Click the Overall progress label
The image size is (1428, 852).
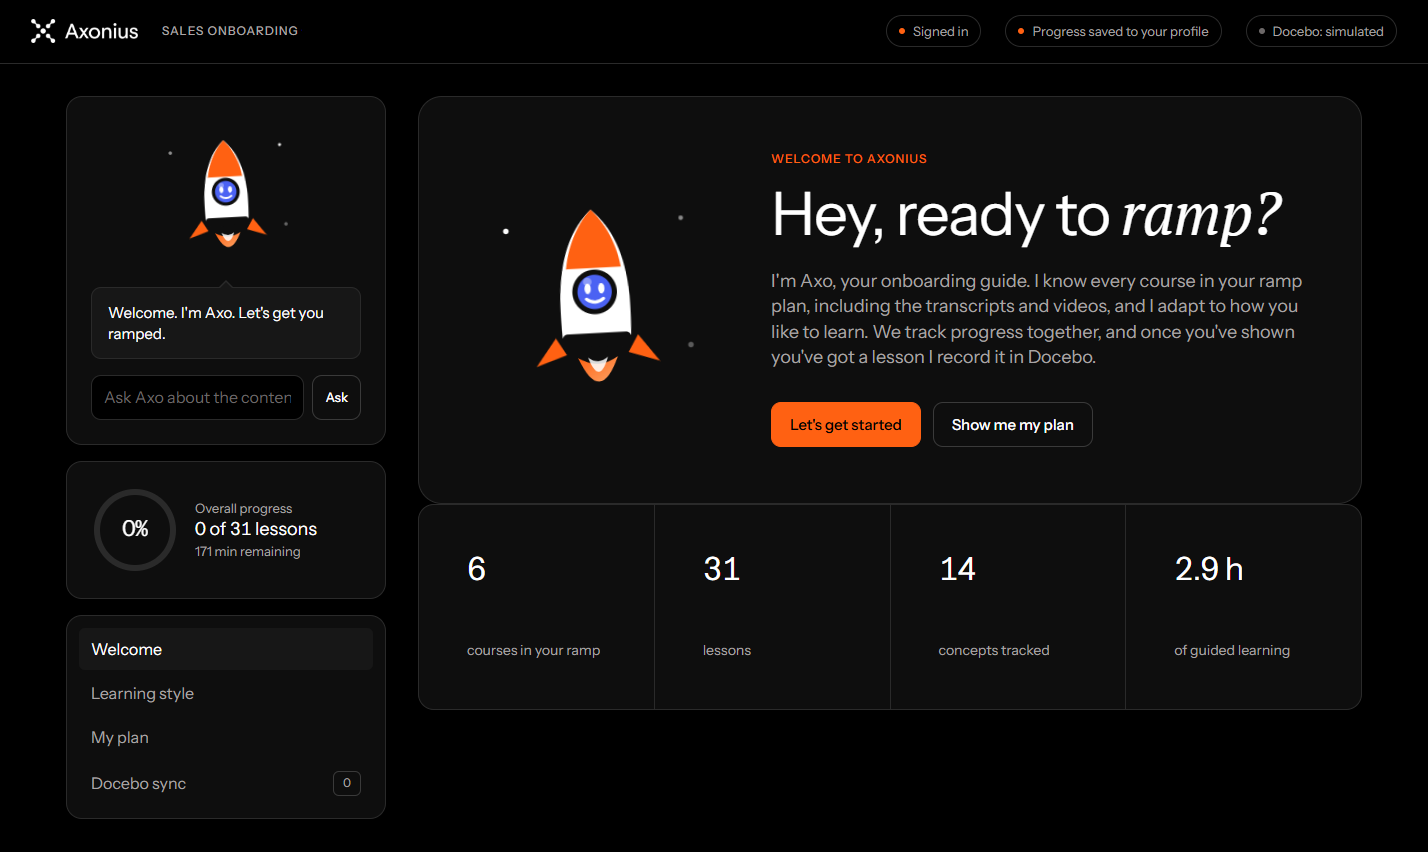pyautogui.click(x=243, y=508)
